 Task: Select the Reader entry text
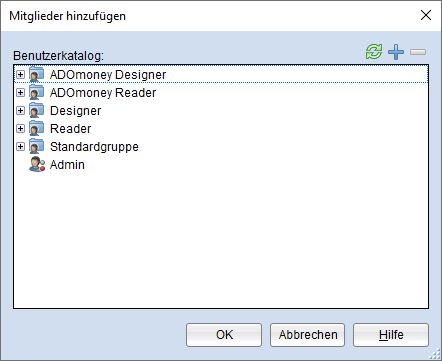coord(70,129)
